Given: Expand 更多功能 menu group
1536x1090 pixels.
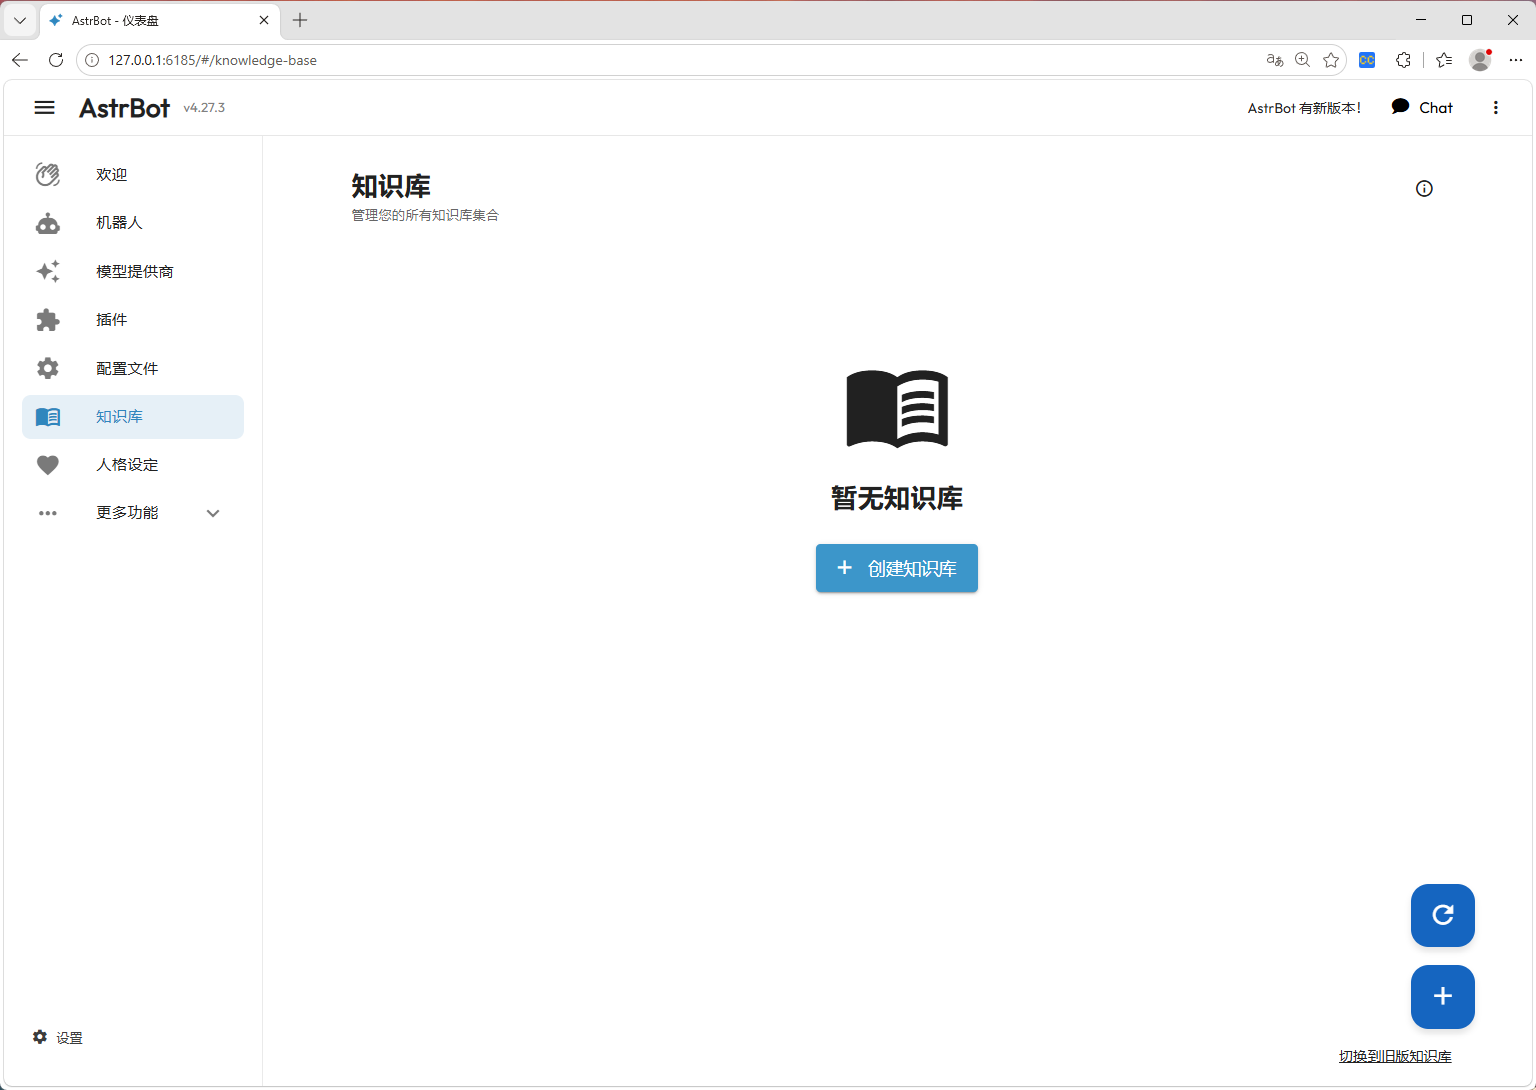Looking at the screenshot, I should [x=133, y=513].
